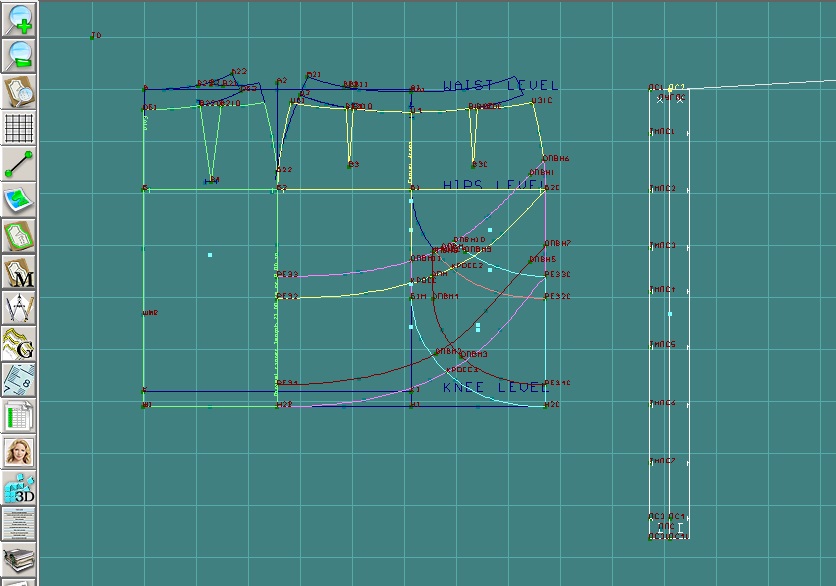This screenshot has height=586, width=836.
Task: Toggle the grid display icon
Action: [x=19, y=128]
